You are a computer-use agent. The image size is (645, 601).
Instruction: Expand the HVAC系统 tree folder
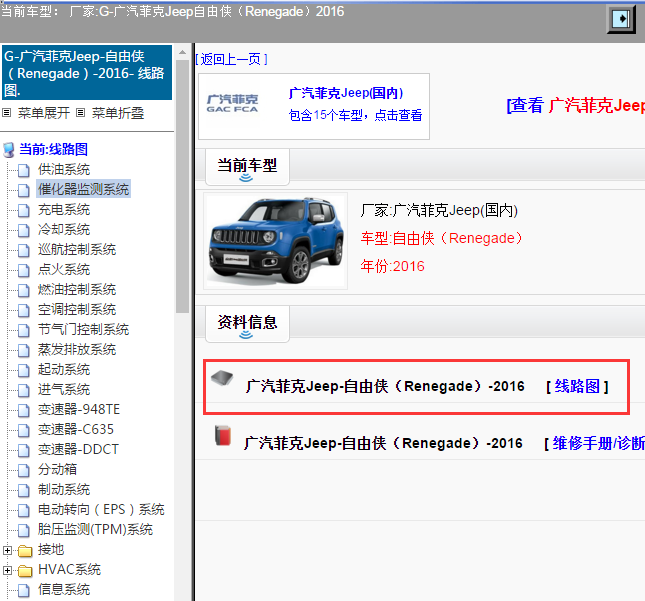pos(7,570)
